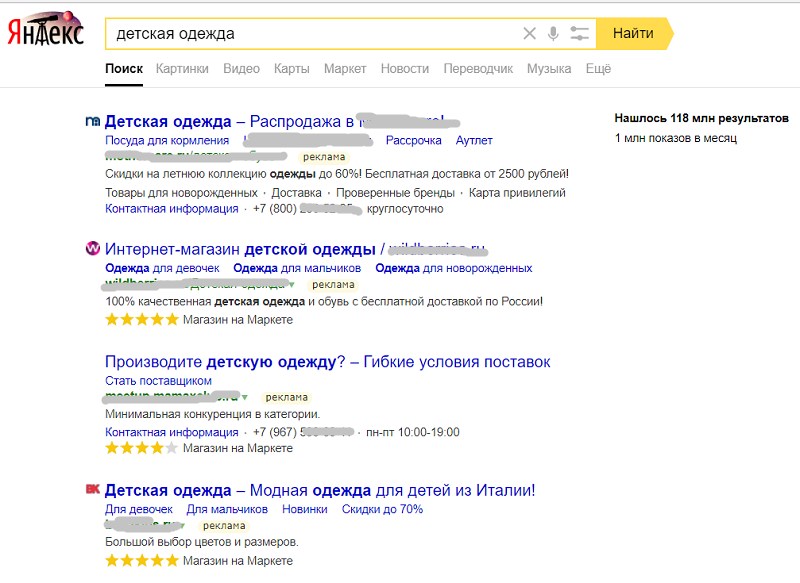Click 'Минимальная конкуренция в категории.' text
The image size is (800, 583).
[x=213, y=414]
